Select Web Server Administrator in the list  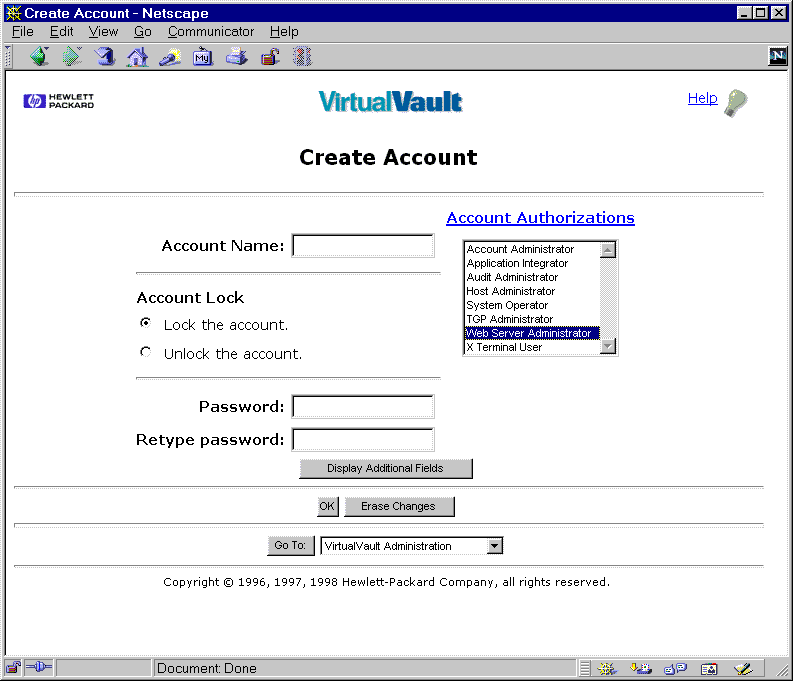coord(532,333)
